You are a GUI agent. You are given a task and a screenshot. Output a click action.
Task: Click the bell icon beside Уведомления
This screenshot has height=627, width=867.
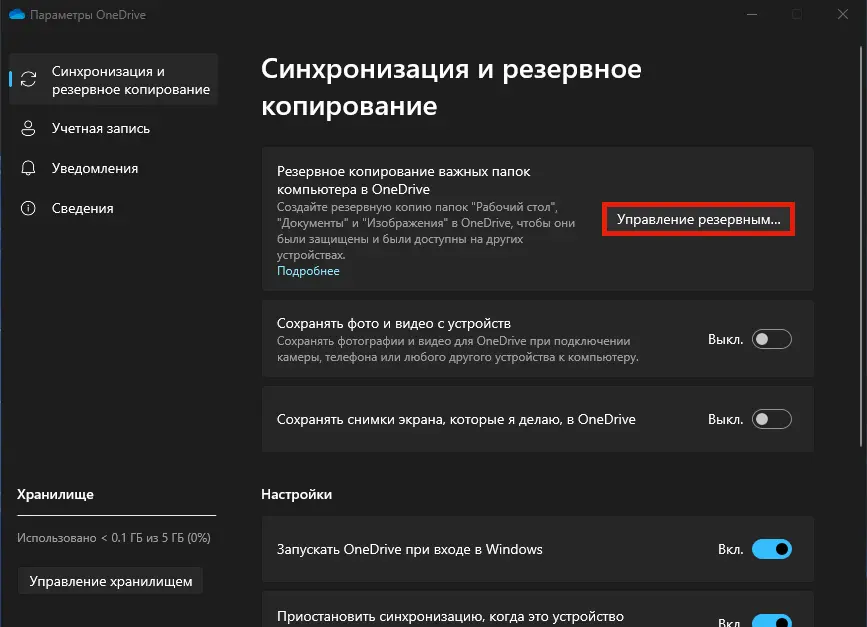30,169
